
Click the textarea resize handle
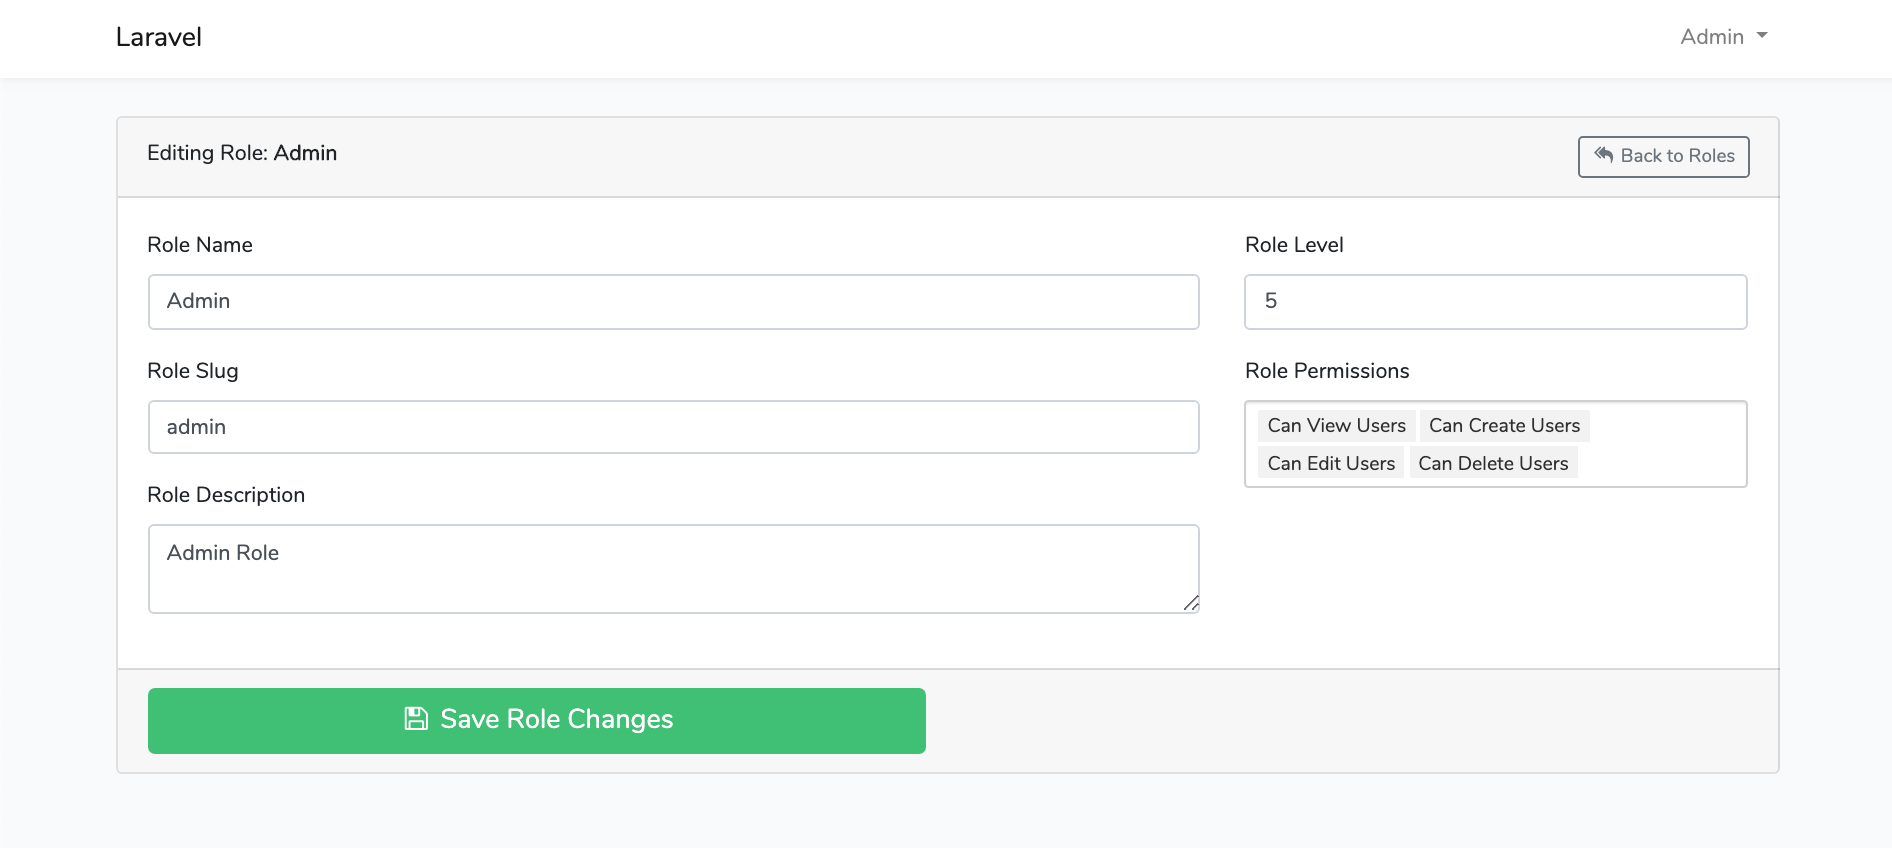click(1191, 603)
